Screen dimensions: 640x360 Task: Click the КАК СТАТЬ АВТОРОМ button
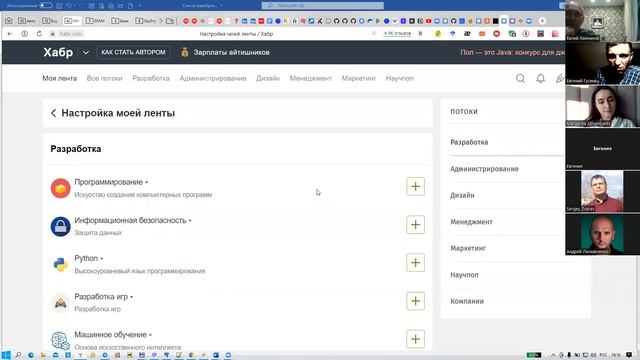pos(133,52)
